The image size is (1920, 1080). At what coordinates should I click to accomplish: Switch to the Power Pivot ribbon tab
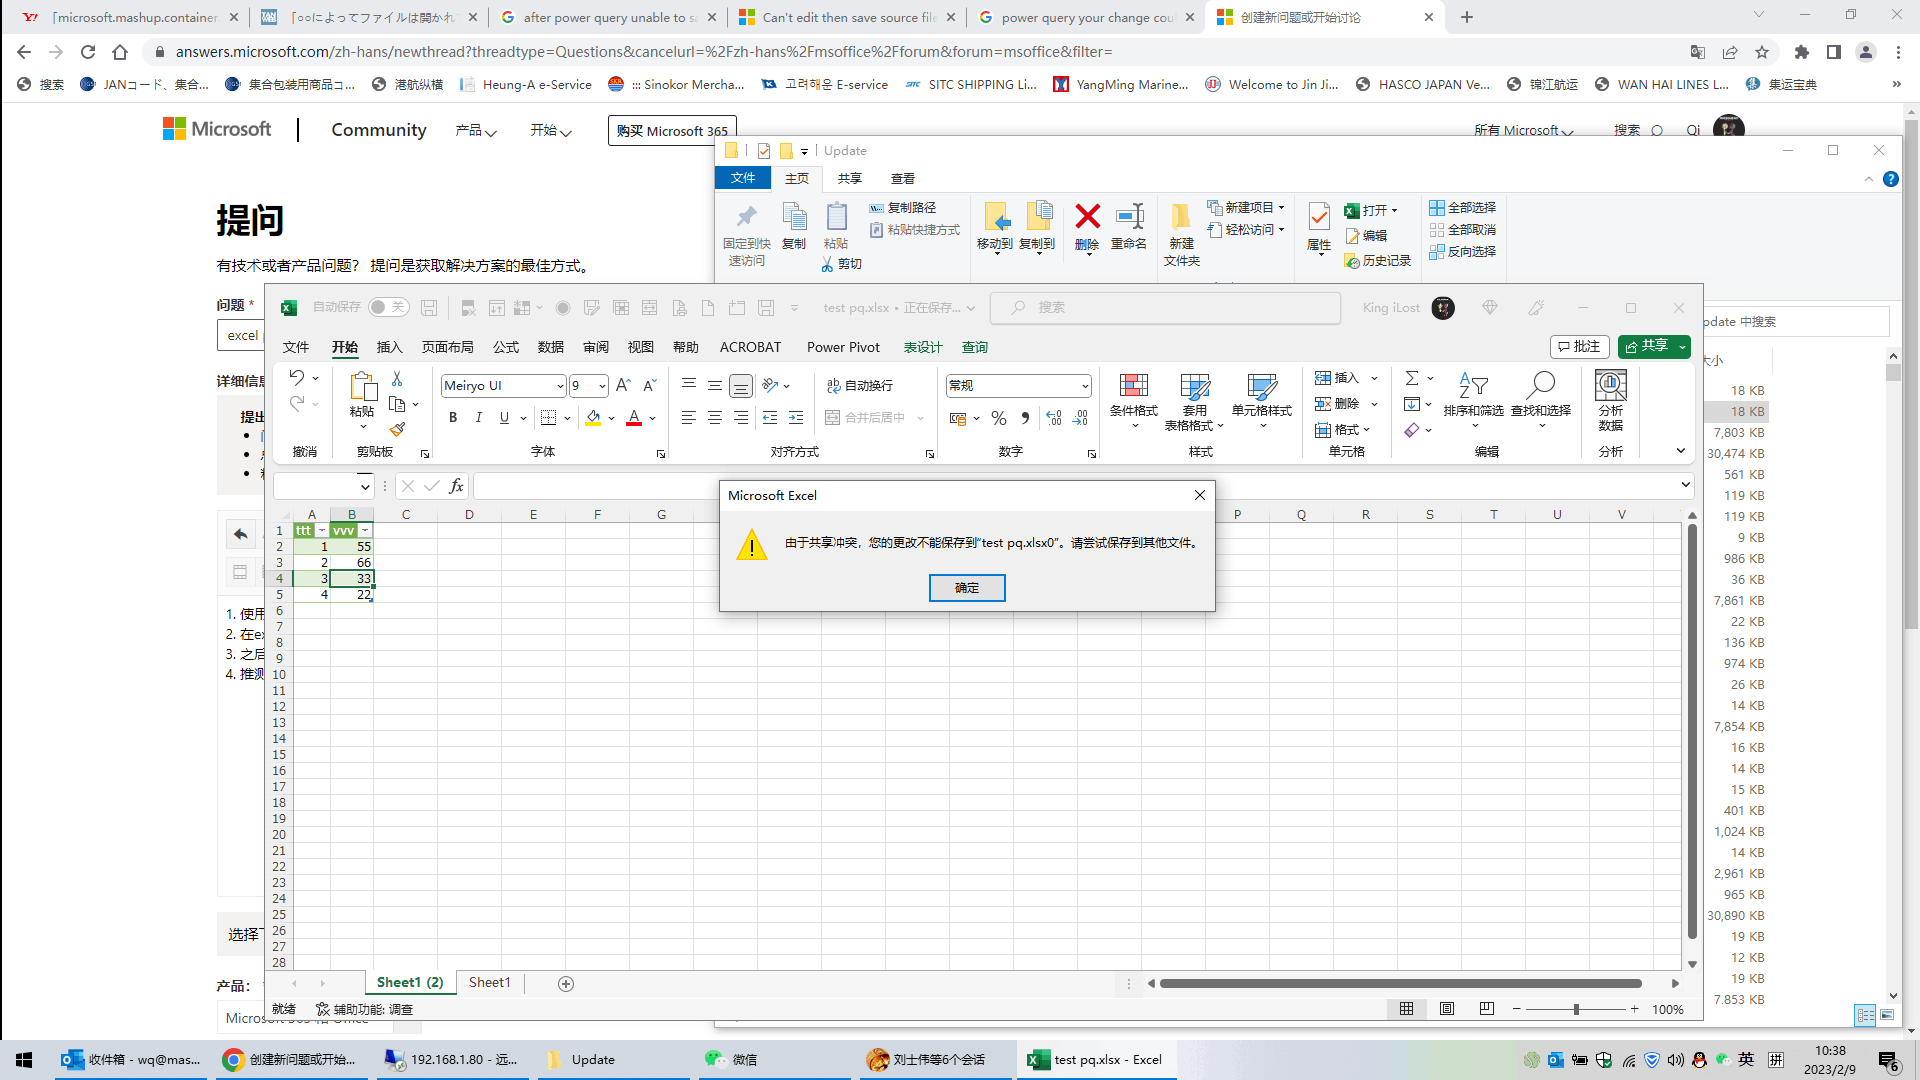point(843,347)
